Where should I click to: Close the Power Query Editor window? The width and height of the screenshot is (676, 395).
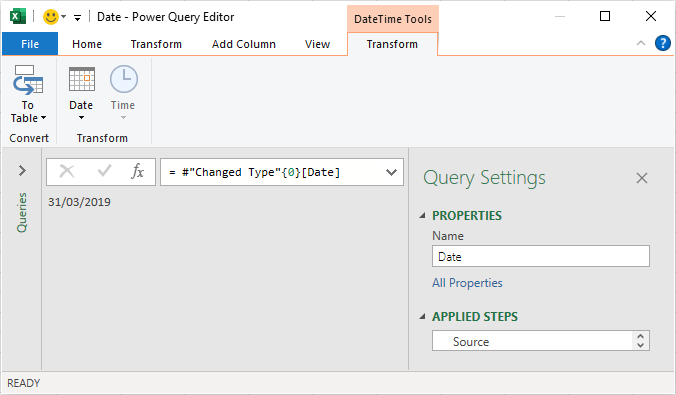coord(651,16)
